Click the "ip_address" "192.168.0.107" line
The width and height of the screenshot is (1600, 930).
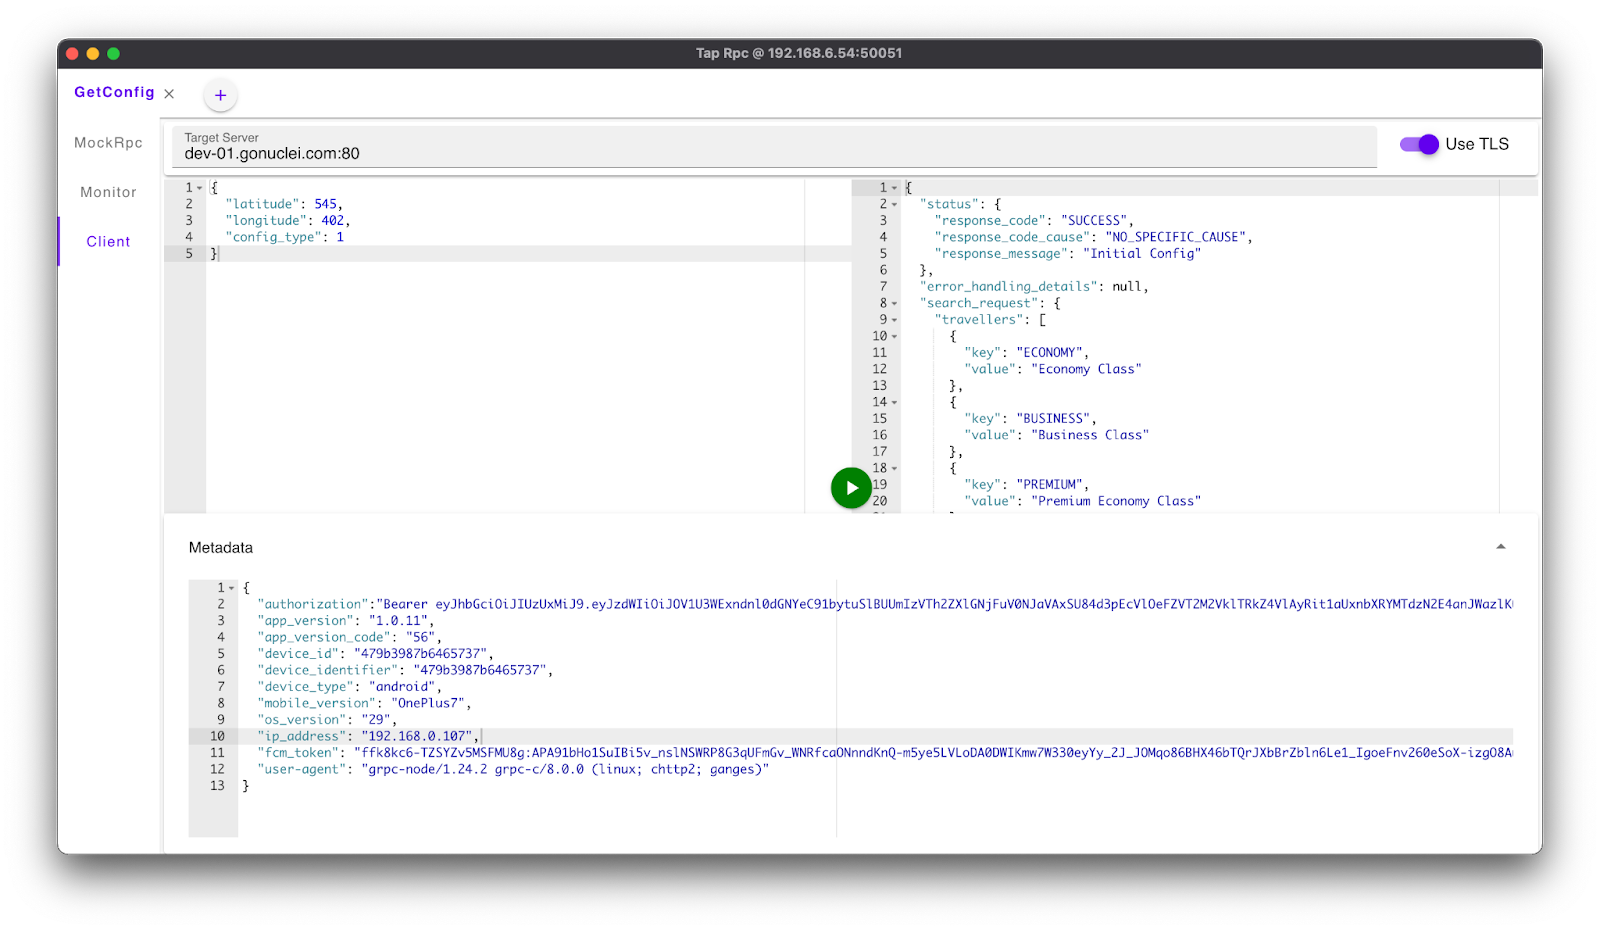click(368, 736)
